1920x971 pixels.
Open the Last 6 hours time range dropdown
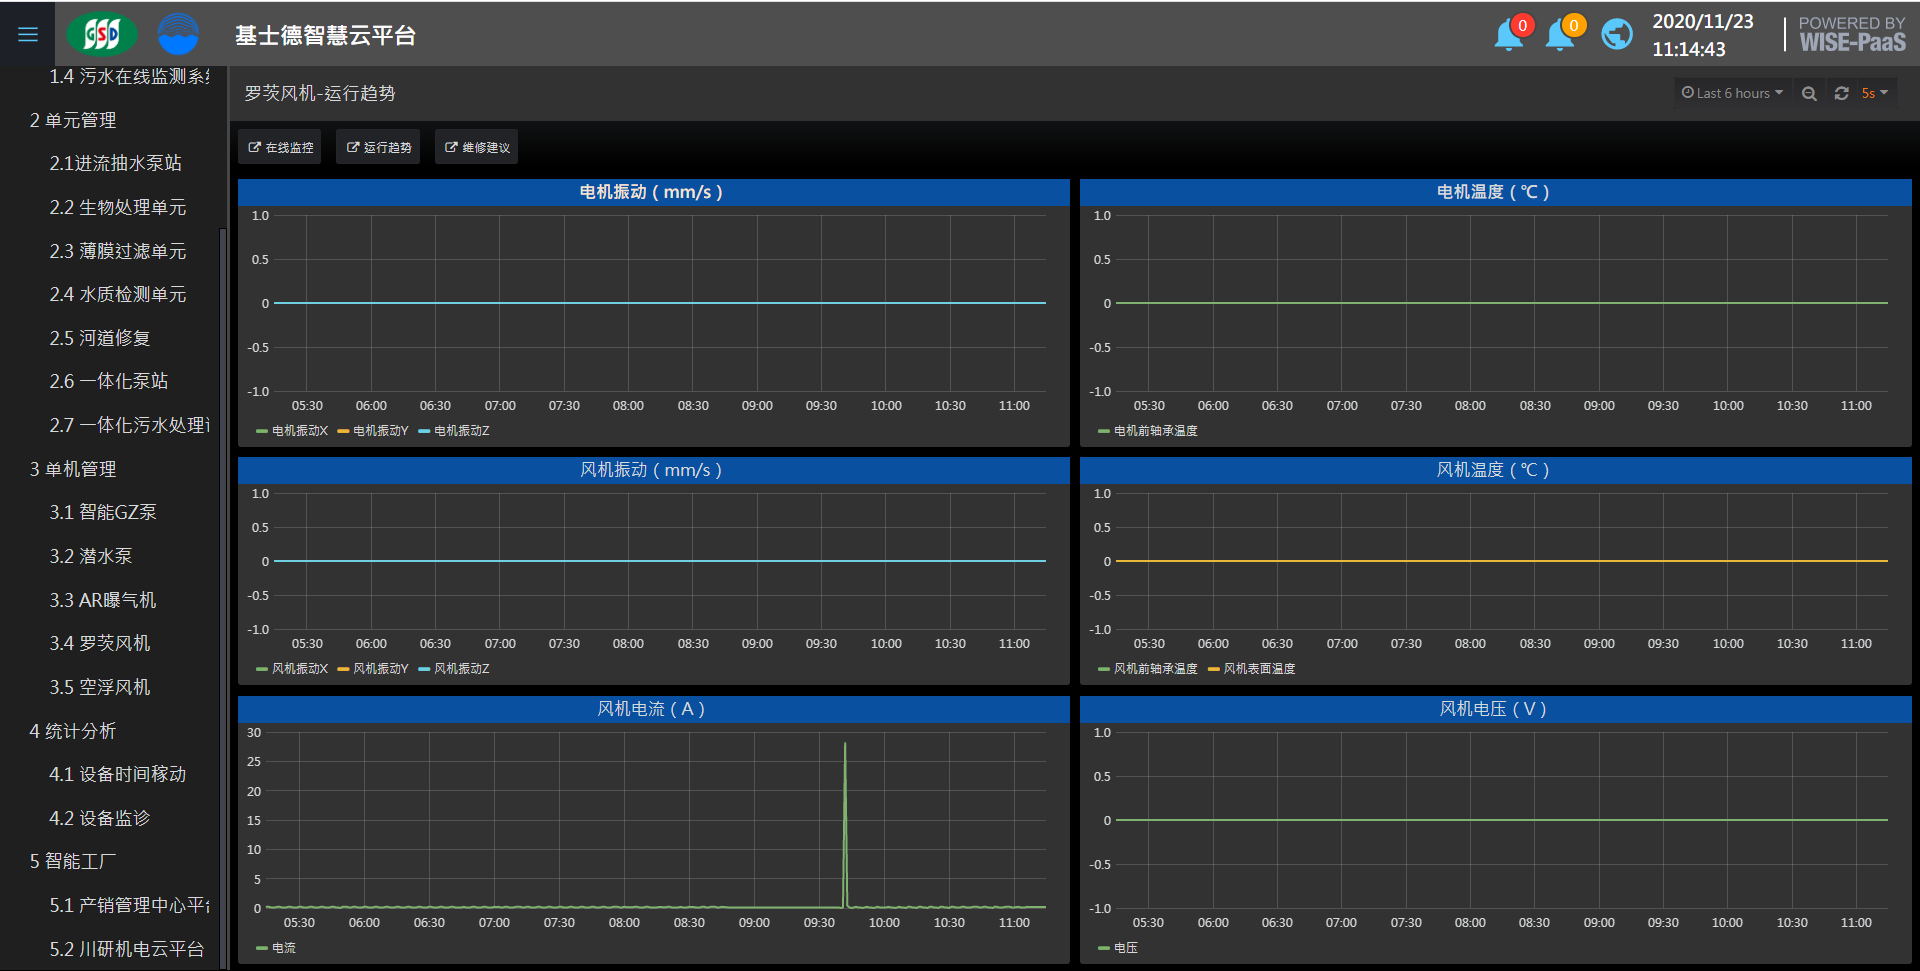pos(1731,93)
